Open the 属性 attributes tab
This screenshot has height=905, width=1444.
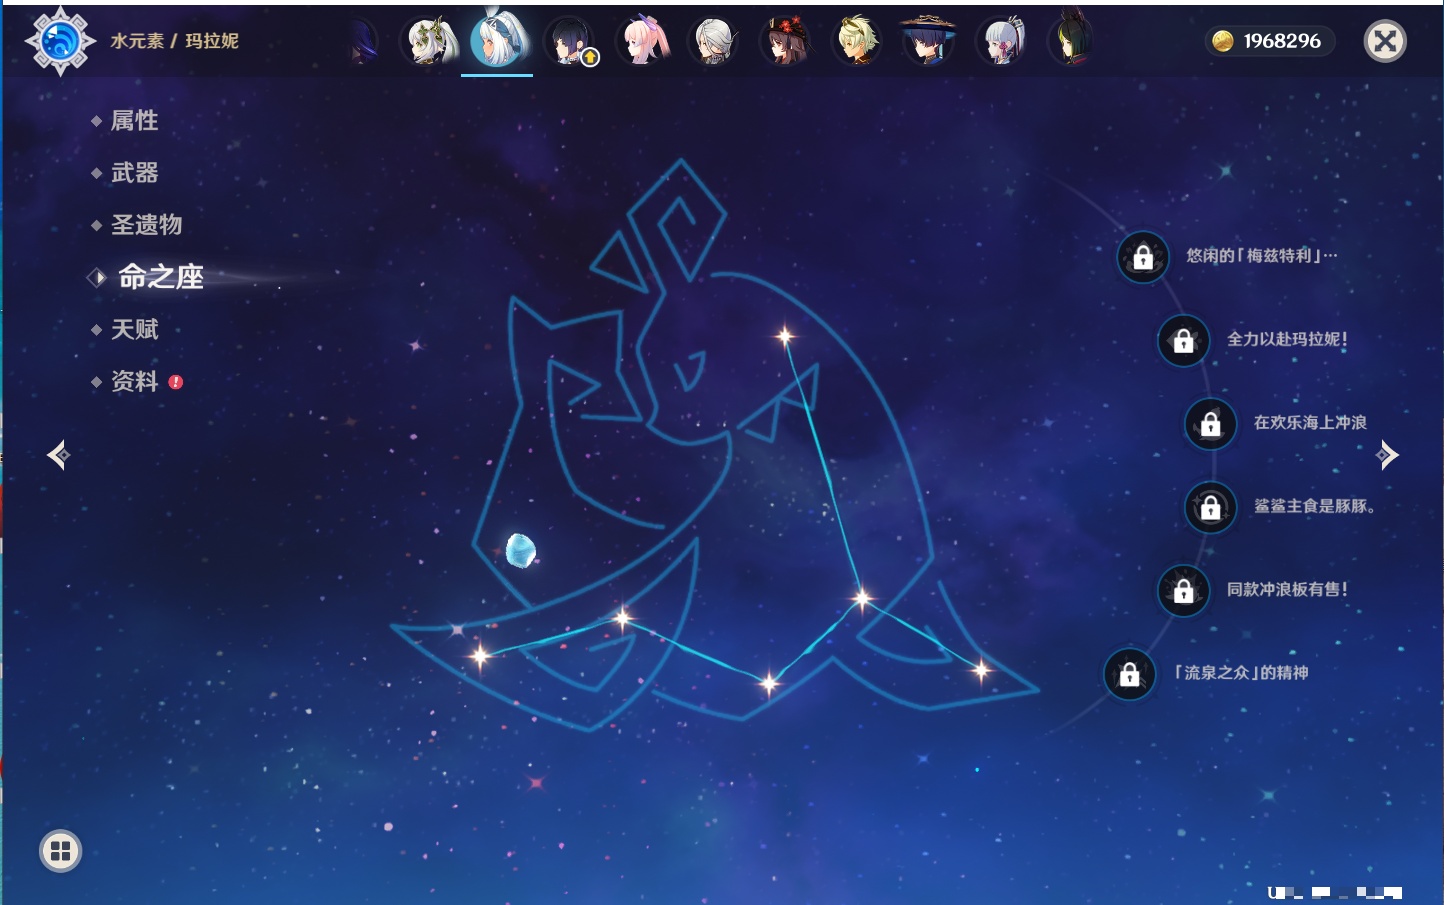point(134,120)
